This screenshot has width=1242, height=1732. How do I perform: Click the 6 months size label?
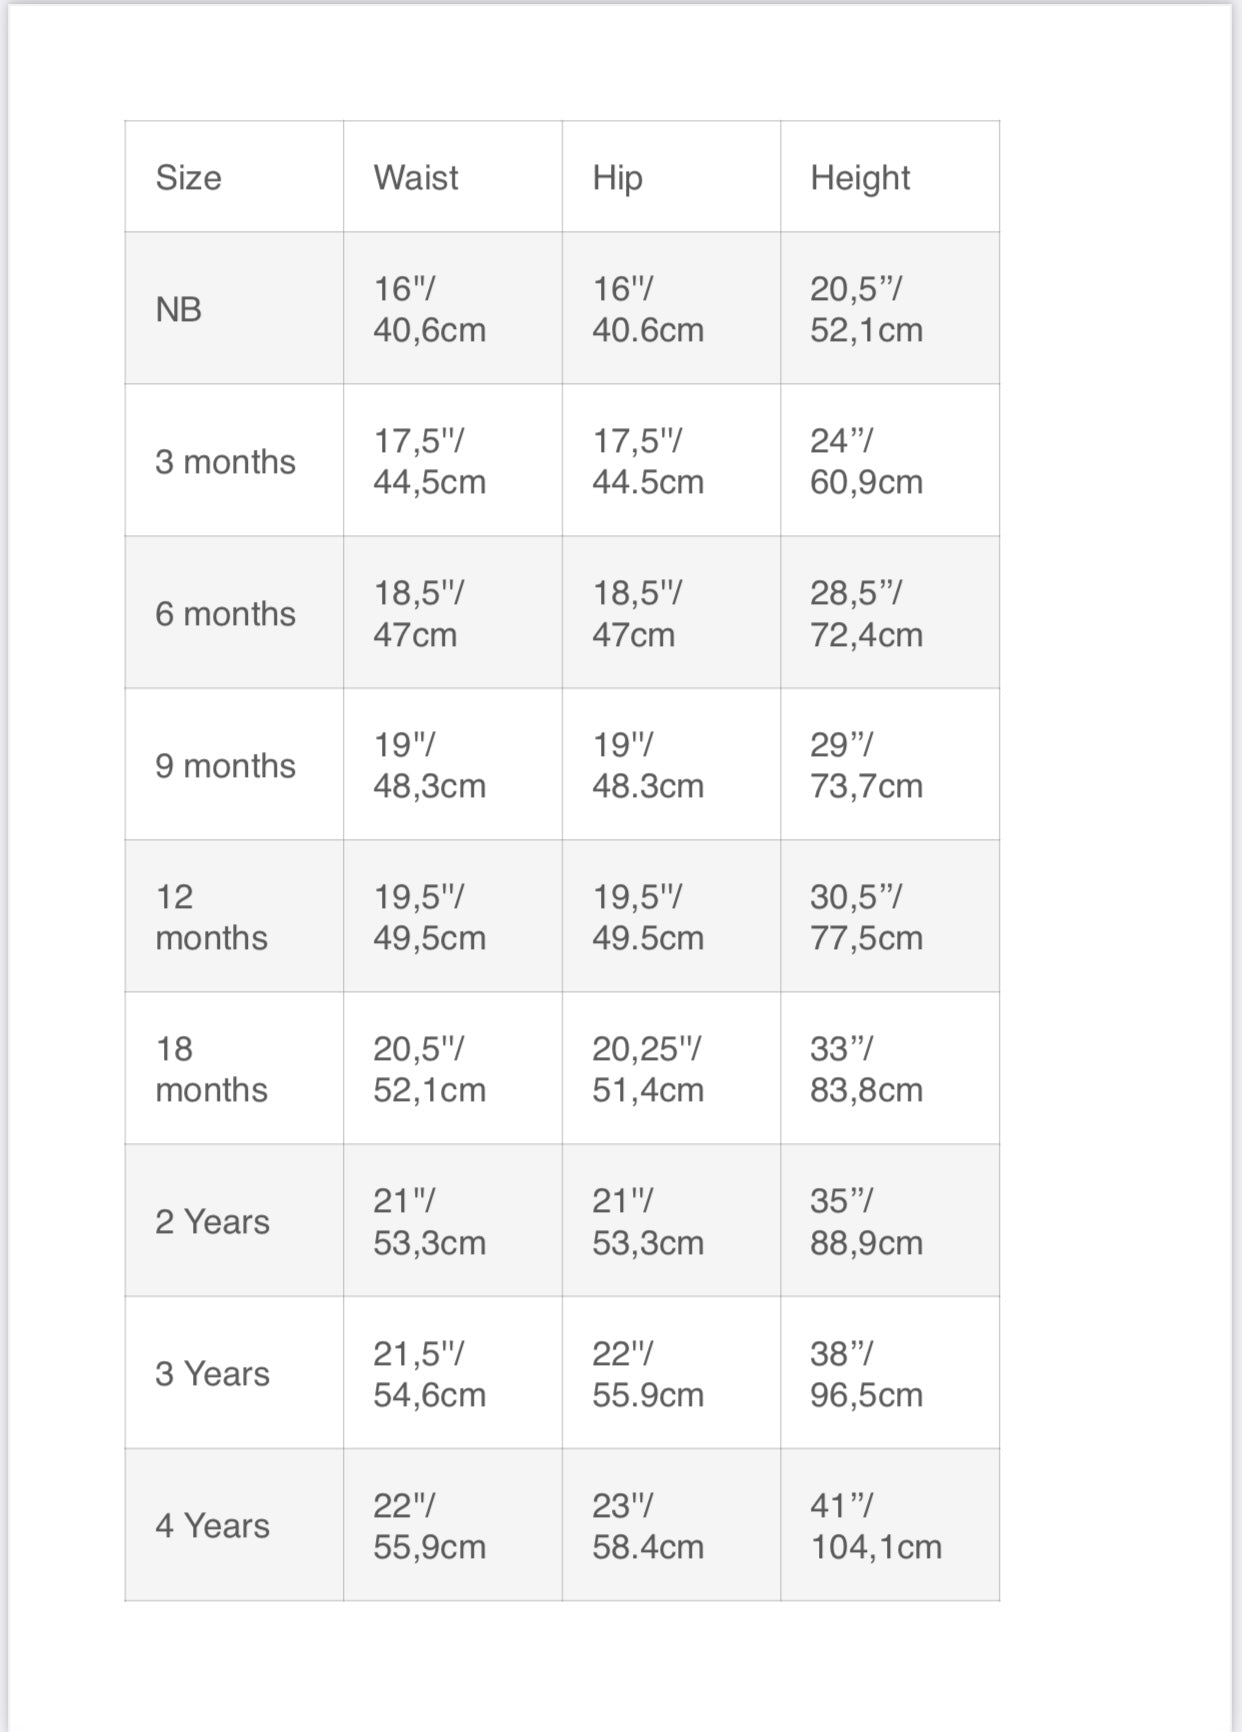point(225,614)
